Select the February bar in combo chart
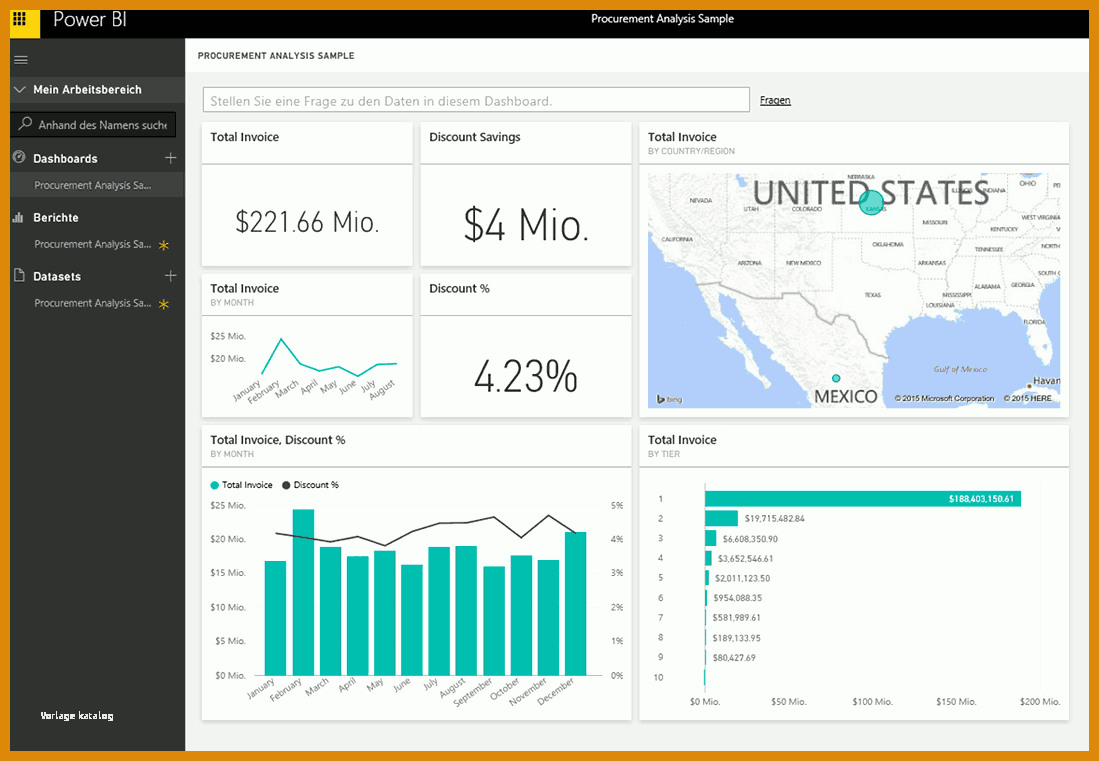Screen dimensions: 1099x761 303,592
